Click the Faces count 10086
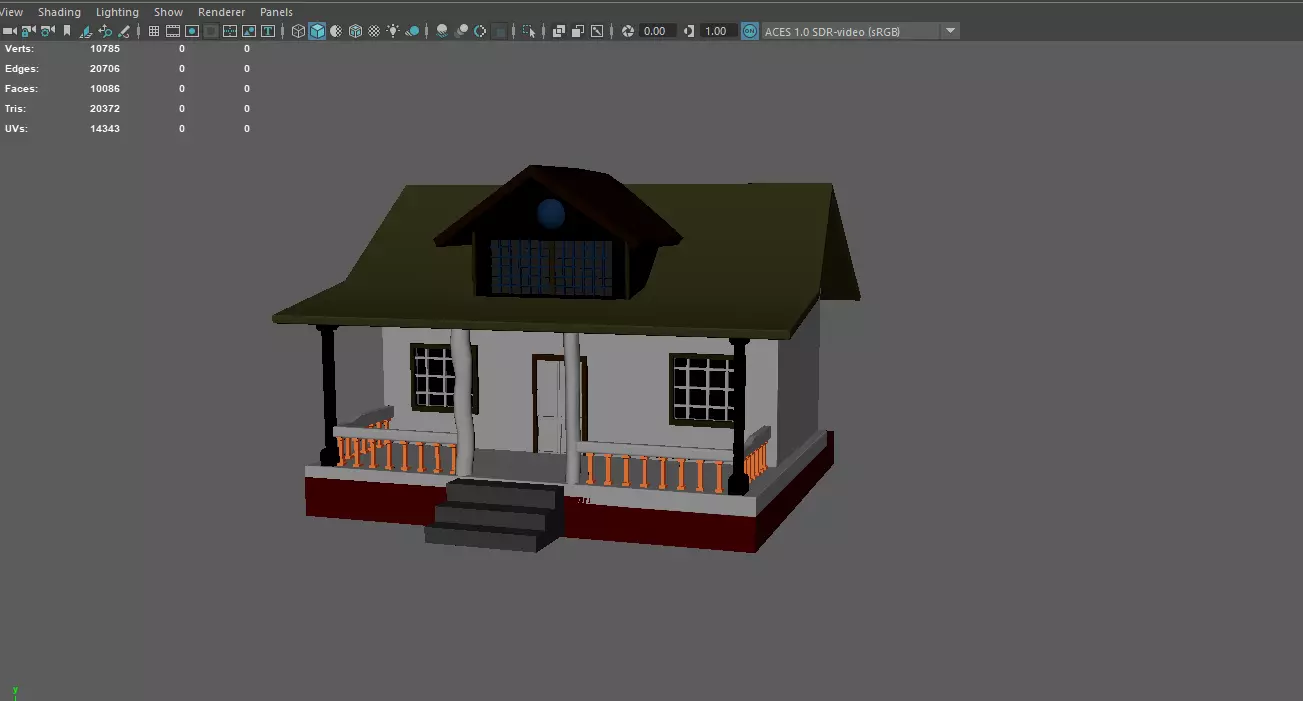Image resolution: width=1303 pixels, height=701 pixels. click(105, 88)
